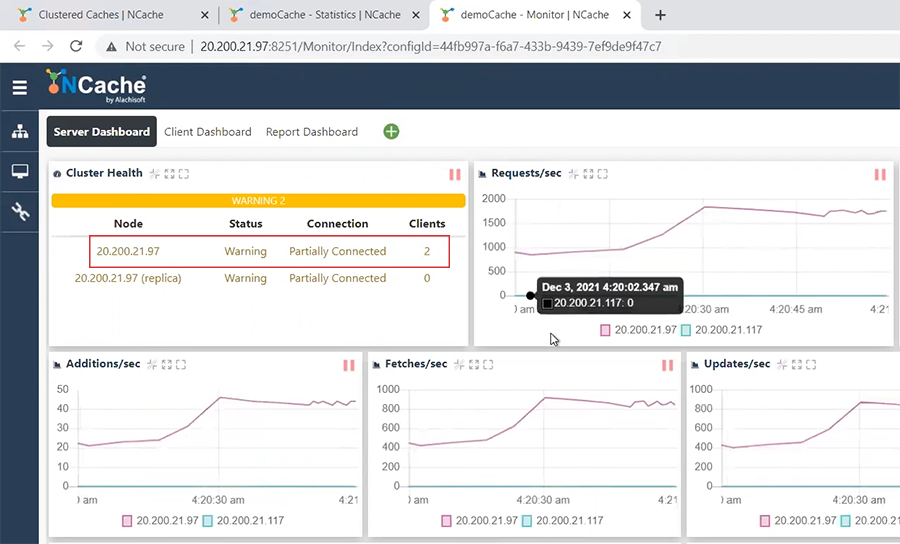Toggle 20.200.21.97 series in Additions/sec legend

pos(160,520)
